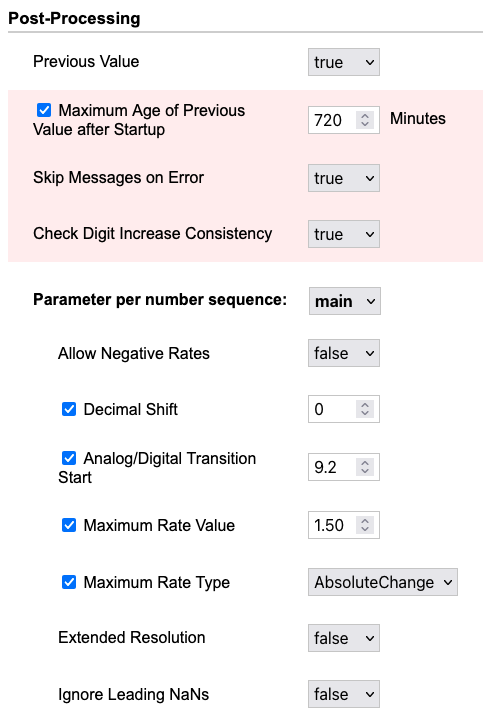Decrease Decimal Shift with stepper down arrow
The width and height of the screenshot is (483, 724).
point(365,413)
